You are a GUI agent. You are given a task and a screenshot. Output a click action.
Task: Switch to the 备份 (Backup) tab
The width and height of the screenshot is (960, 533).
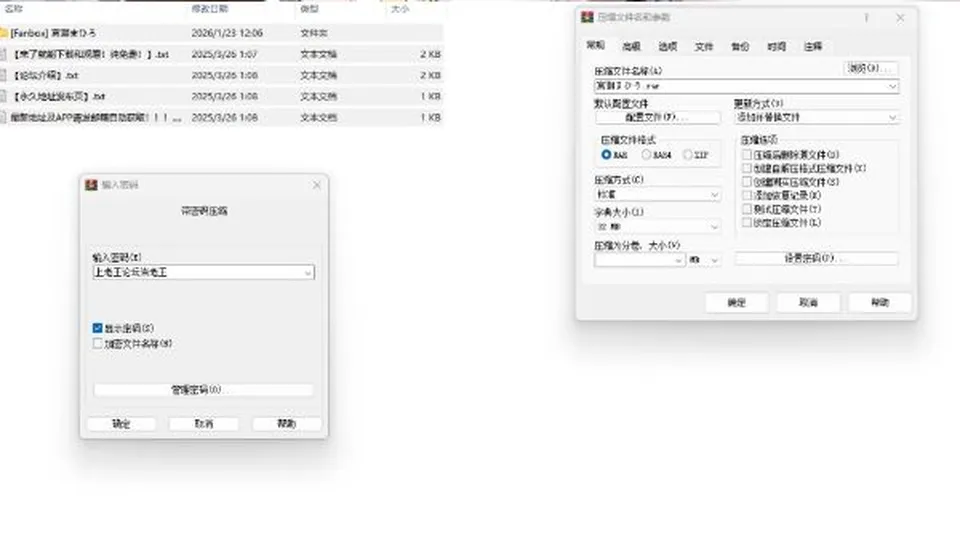[x=740, y=47]
